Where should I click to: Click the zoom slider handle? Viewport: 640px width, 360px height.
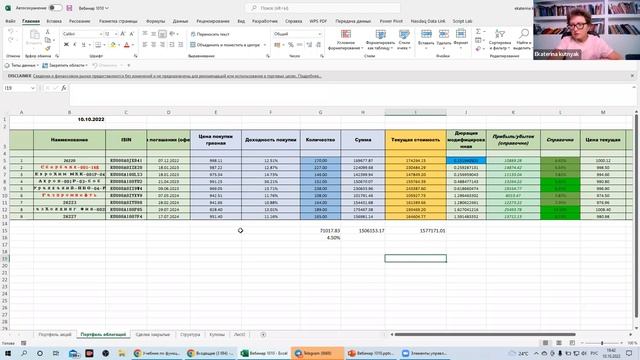[x=602, y=343]
